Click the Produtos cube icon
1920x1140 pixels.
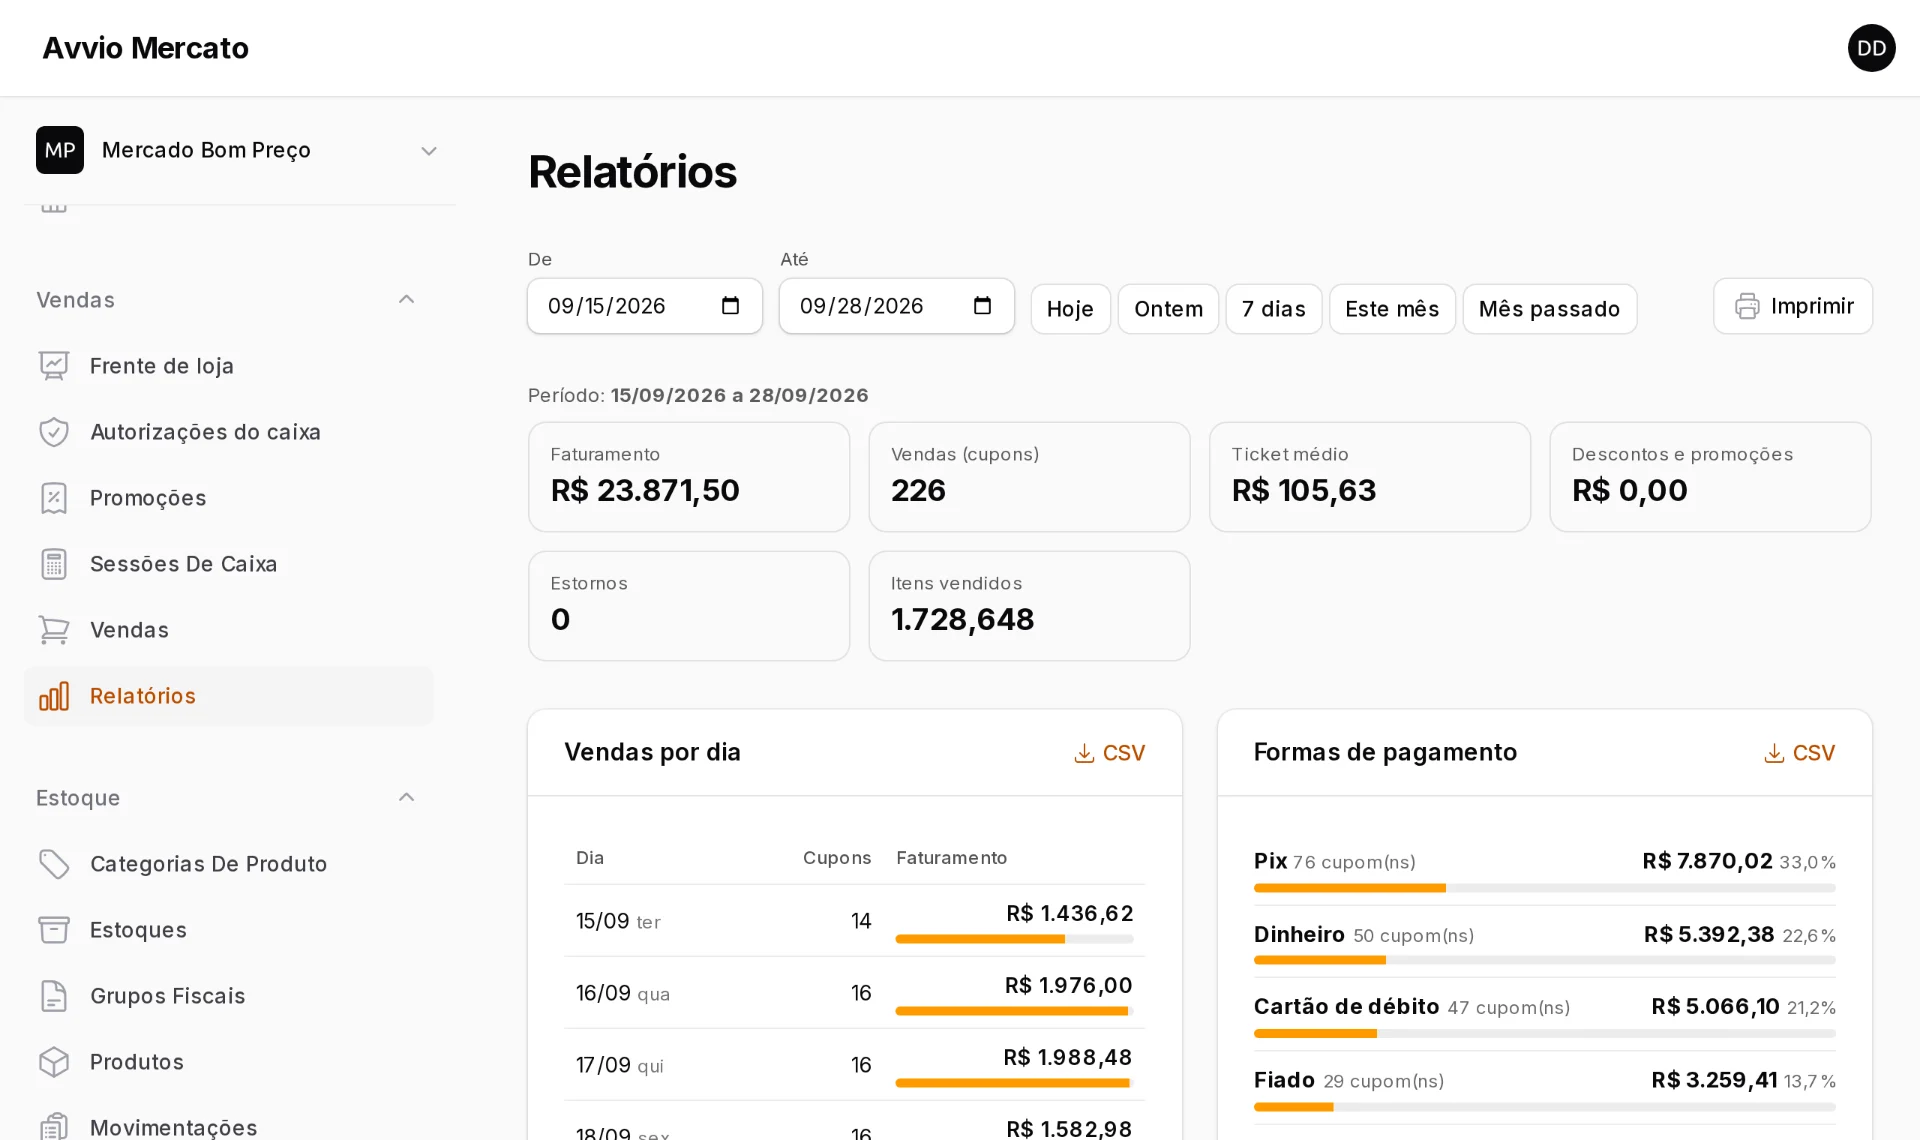click(x=54, y=1062)
